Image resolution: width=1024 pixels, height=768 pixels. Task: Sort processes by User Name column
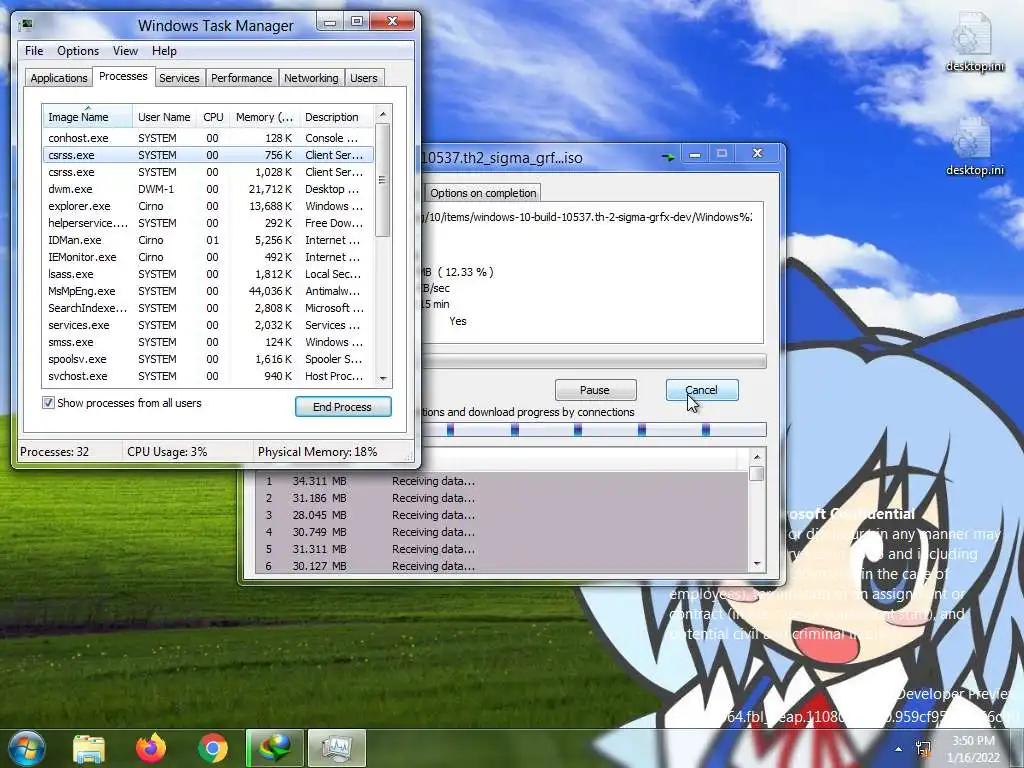(164, 117)
